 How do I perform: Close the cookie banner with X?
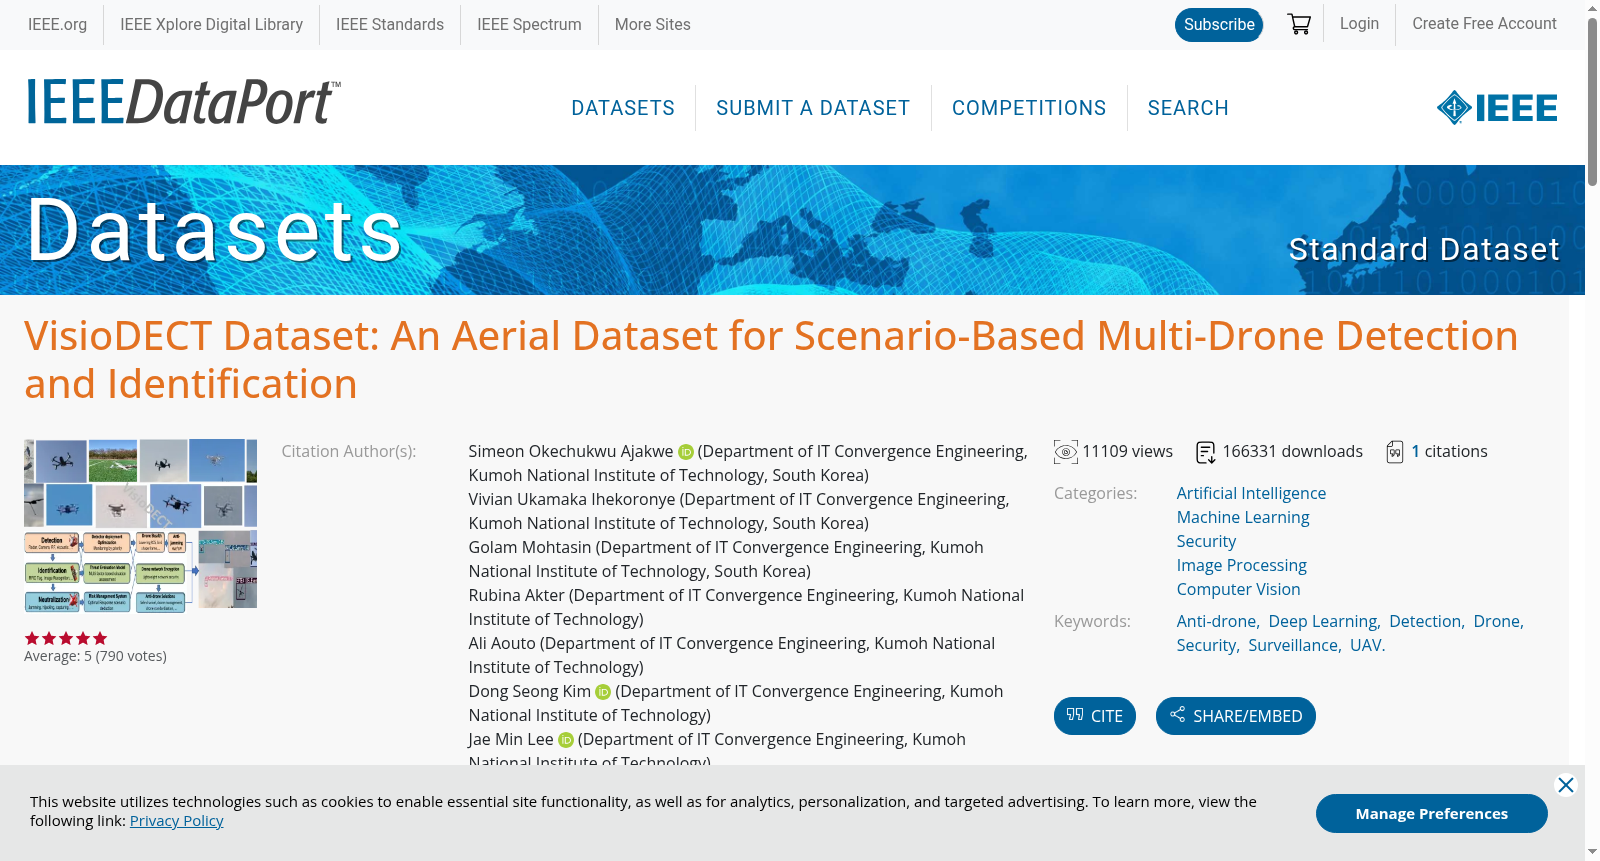[1566, 785]
